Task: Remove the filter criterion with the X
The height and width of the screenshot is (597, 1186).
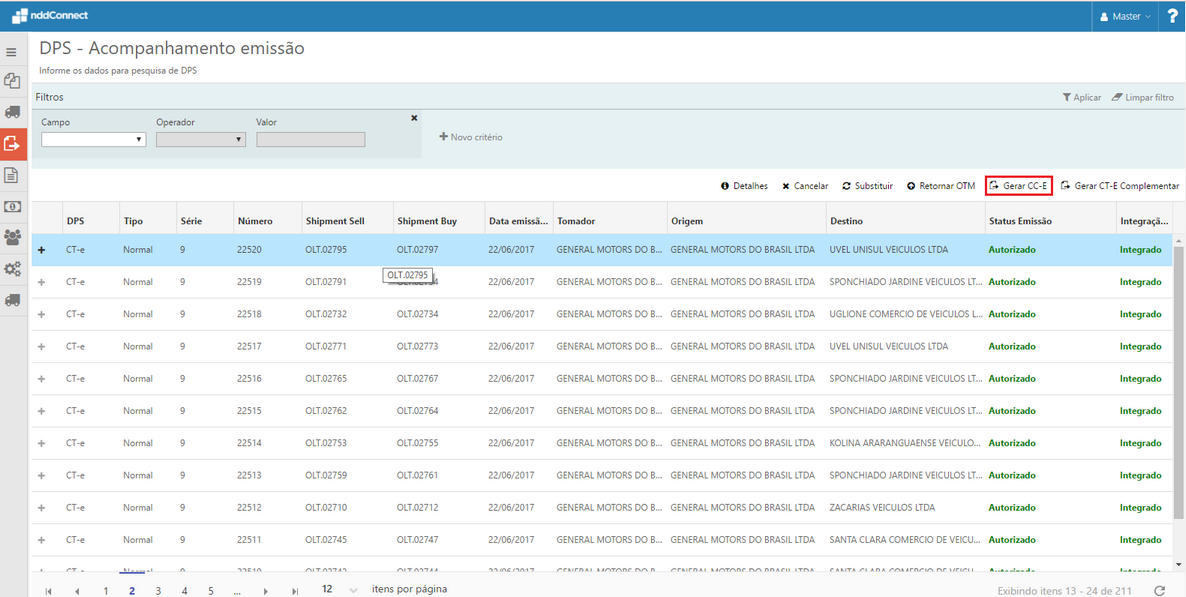Action: click(x=414, y=118)
